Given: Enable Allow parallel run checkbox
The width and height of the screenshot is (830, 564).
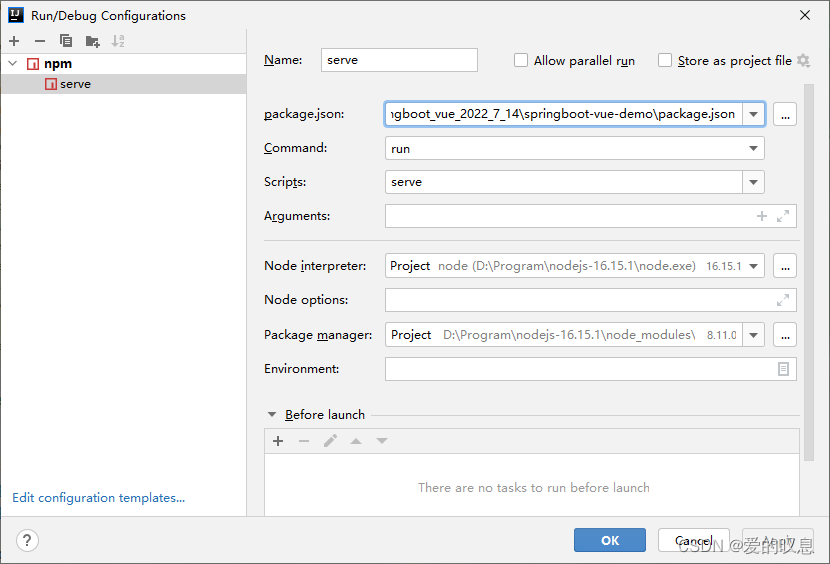Looking at the screenshot, I should [521, 60].
